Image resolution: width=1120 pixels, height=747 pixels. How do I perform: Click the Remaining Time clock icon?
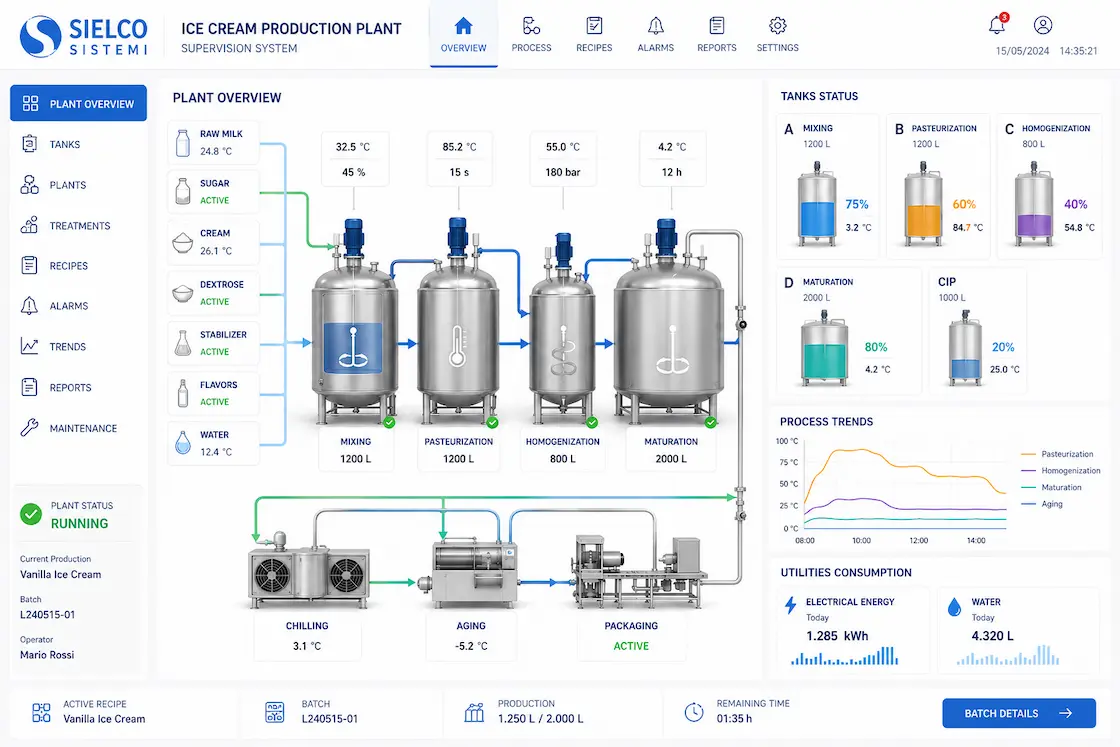click(694, 712)
